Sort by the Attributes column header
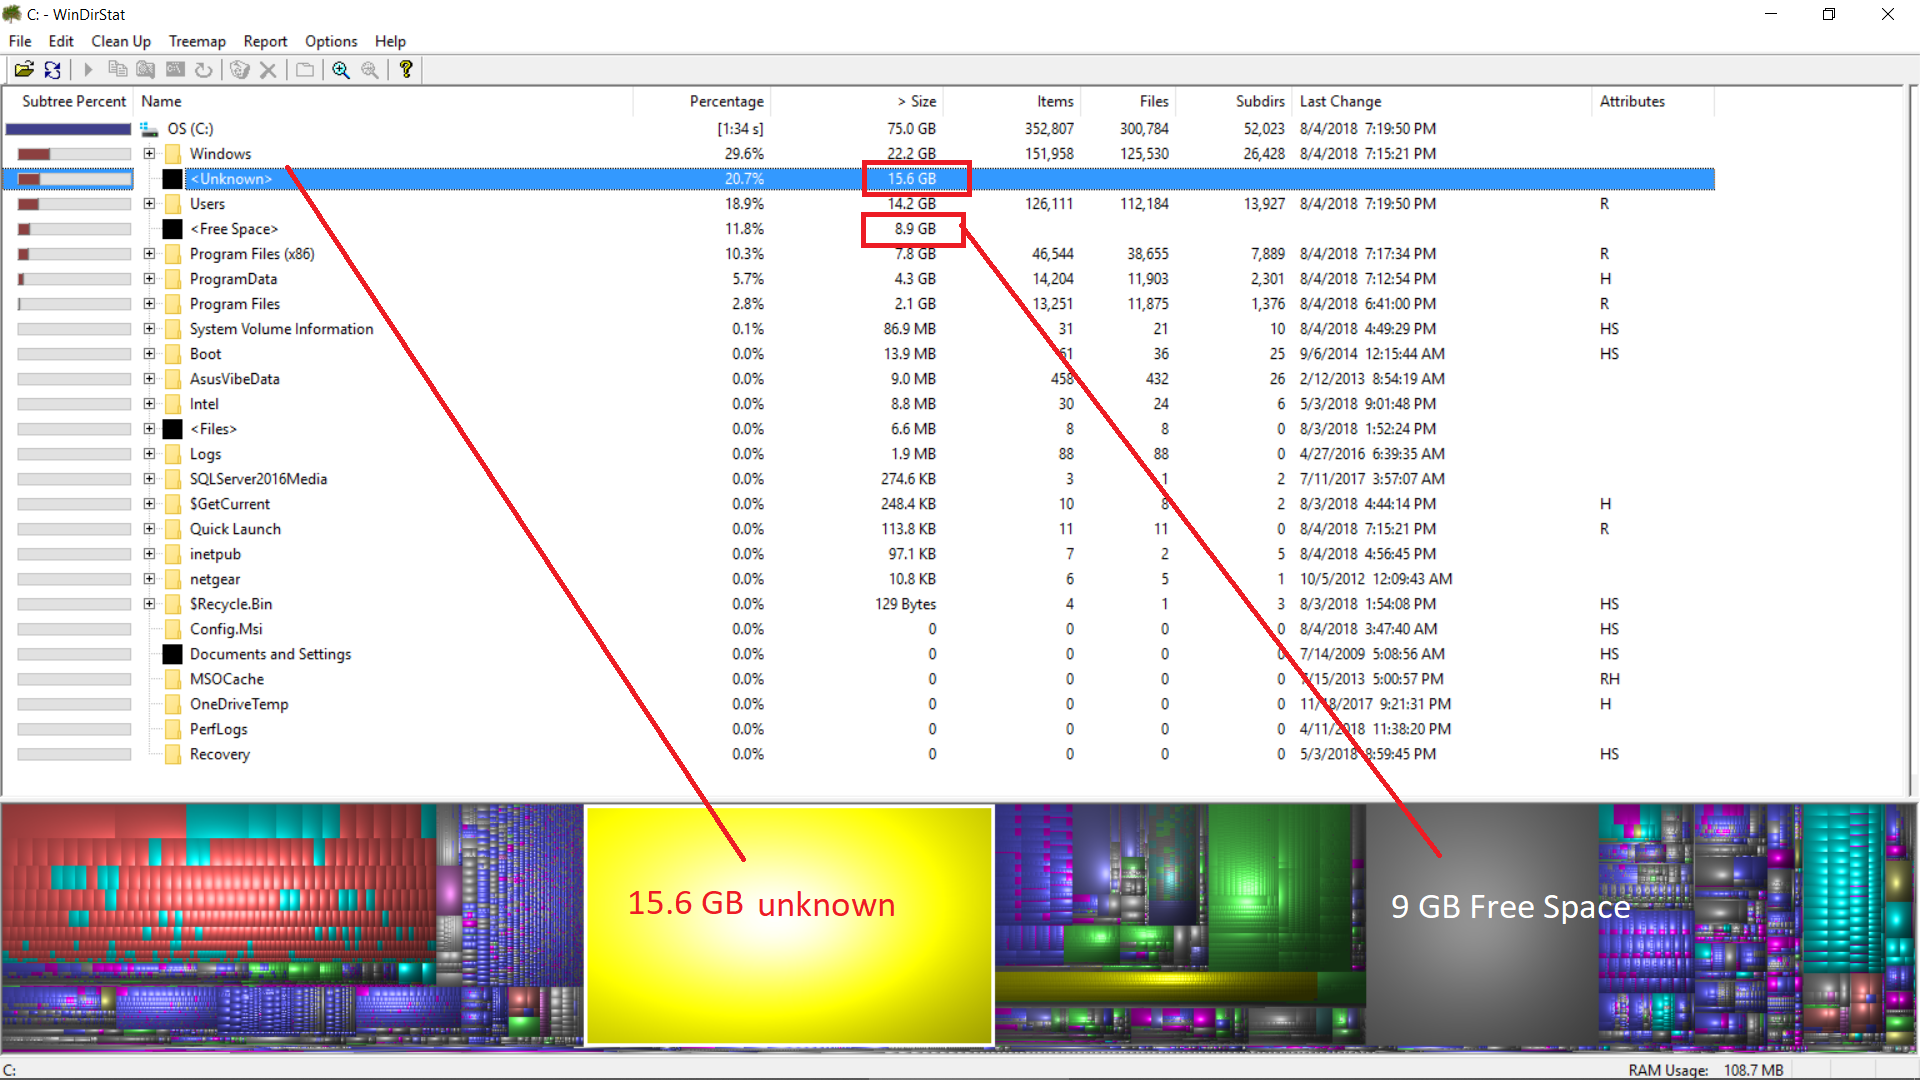 tap(1652, 101)
